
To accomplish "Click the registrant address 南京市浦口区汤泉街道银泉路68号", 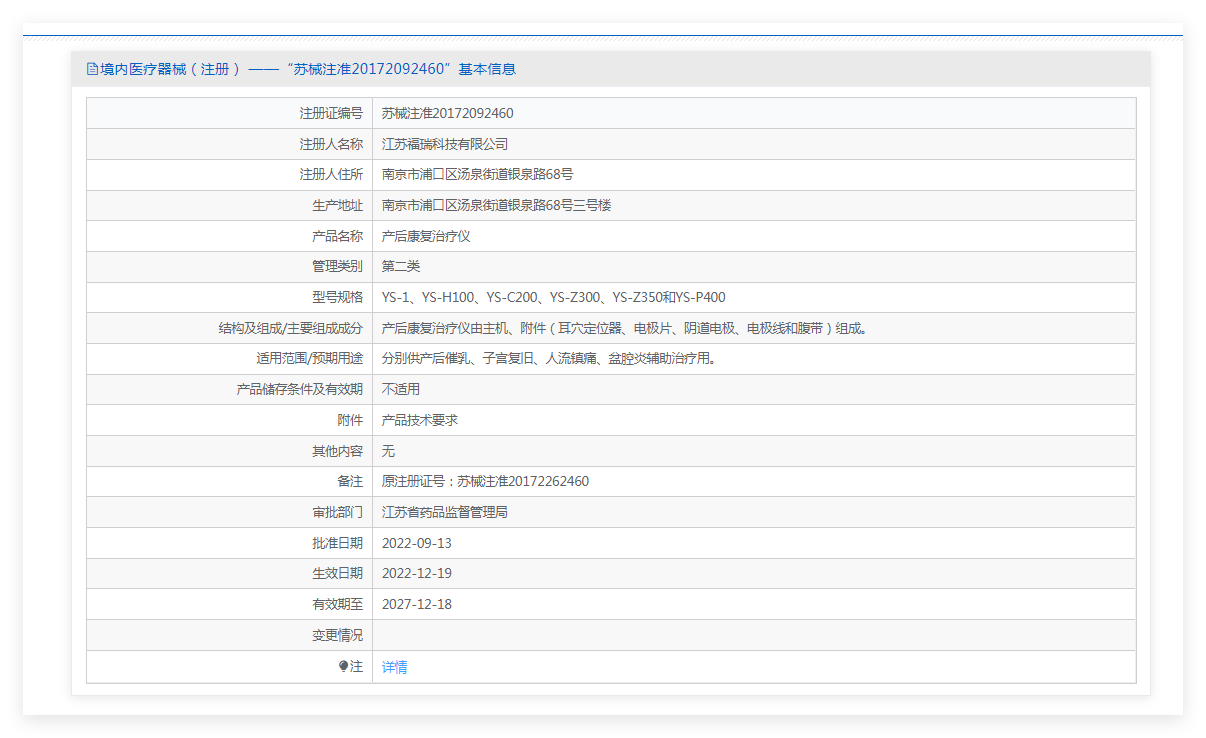I will (477, 174).
